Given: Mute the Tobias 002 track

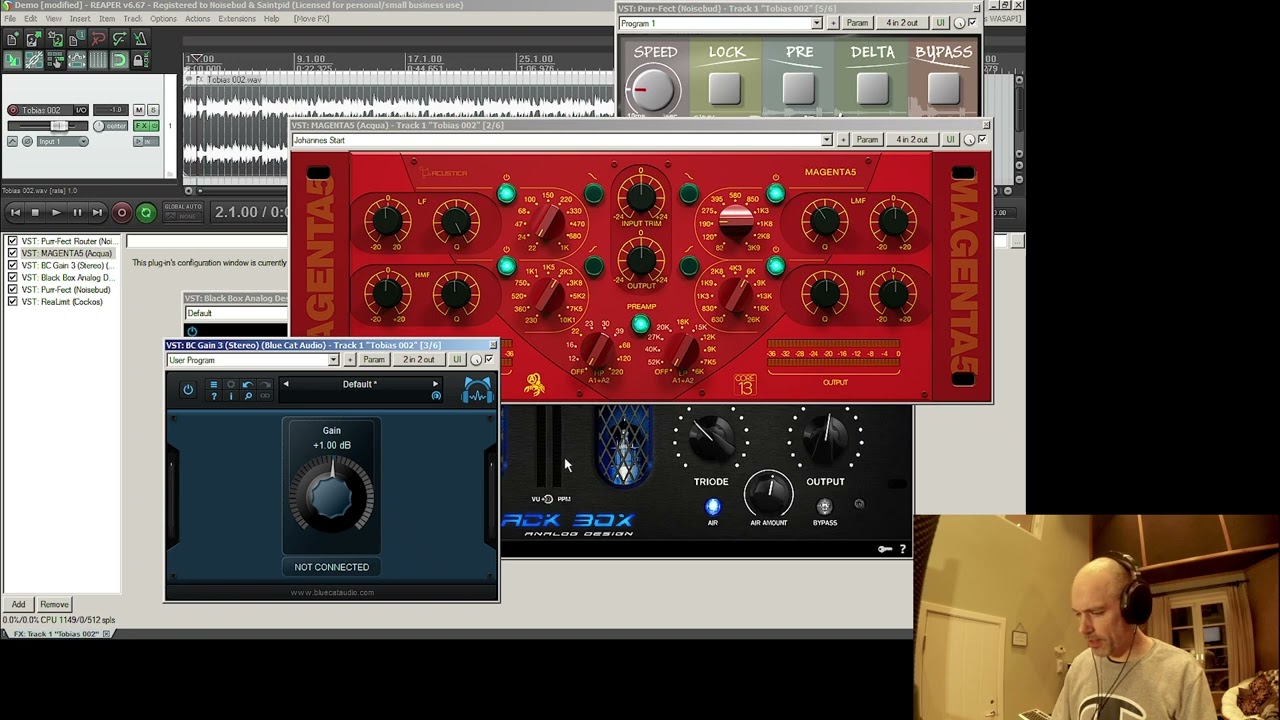Looking at the screenshot, I should (x=139, y=110).
